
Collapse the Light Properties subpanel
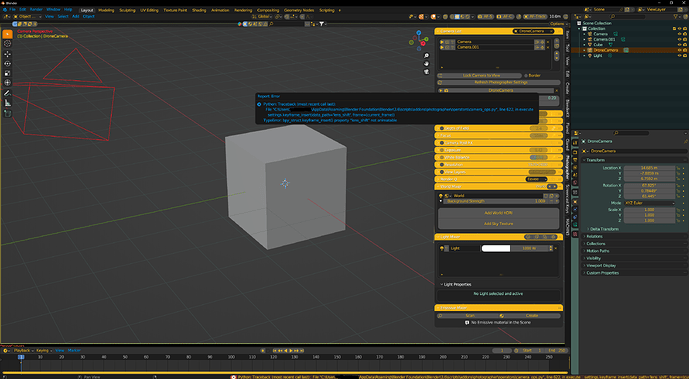point(455,284)
